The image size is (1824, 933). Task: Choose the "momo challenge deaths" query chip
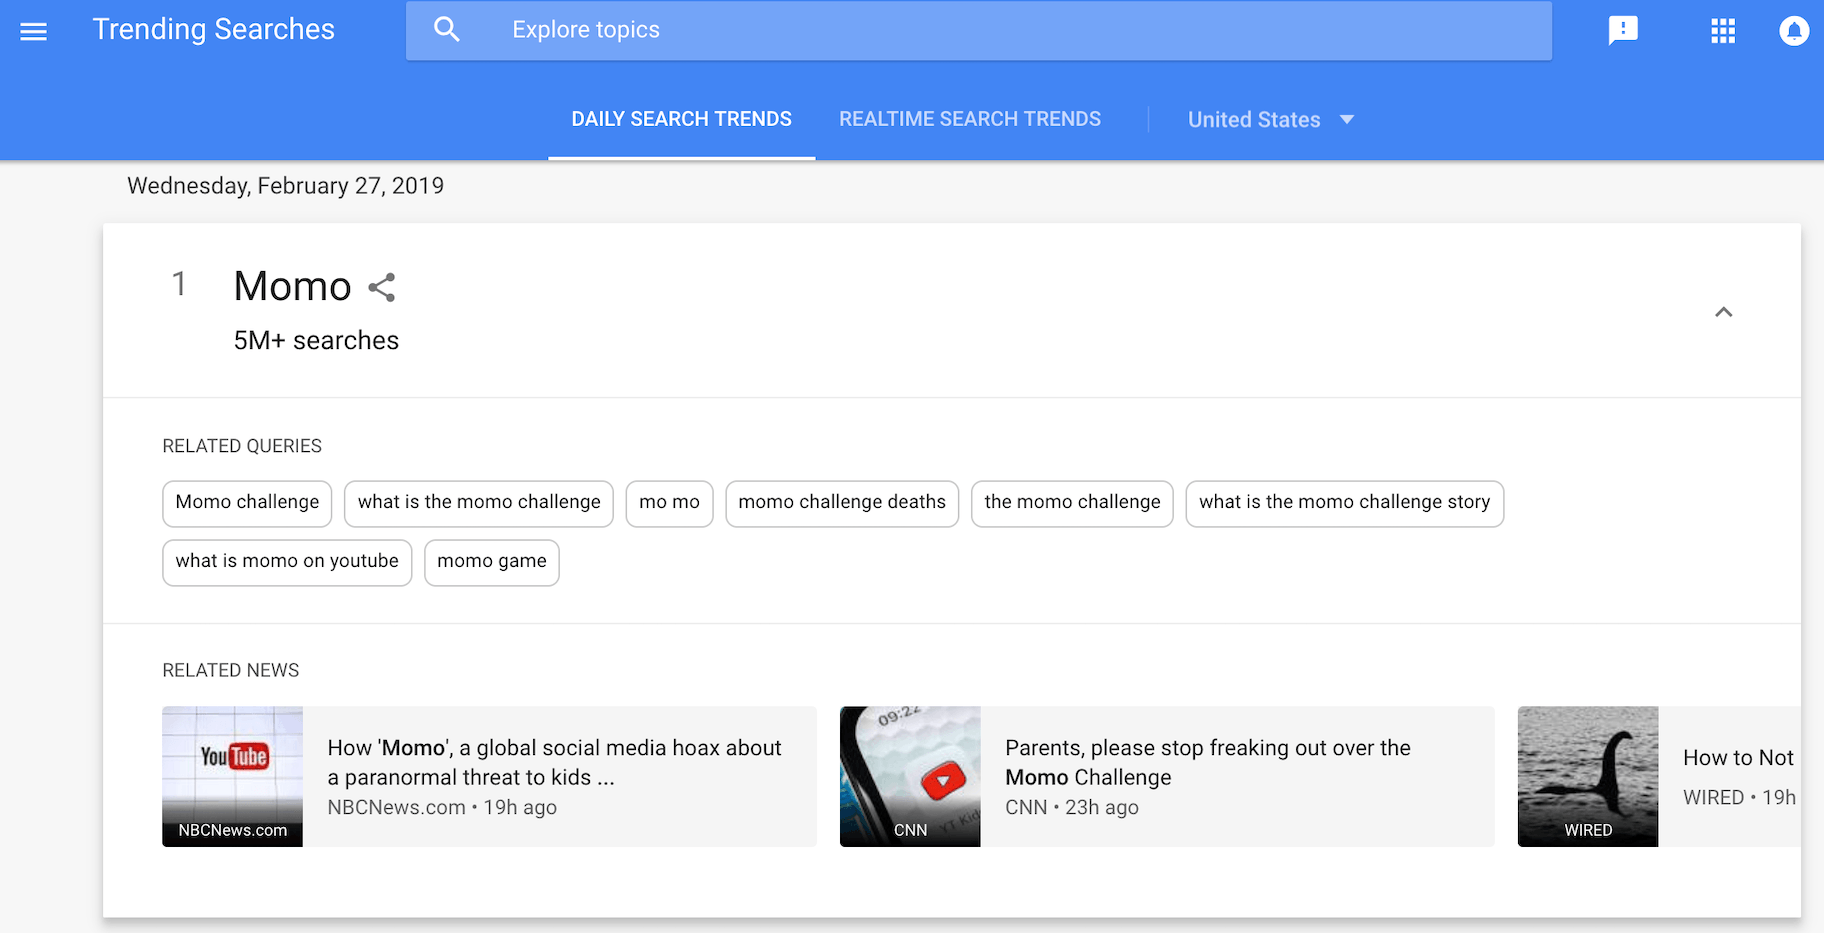841,502
